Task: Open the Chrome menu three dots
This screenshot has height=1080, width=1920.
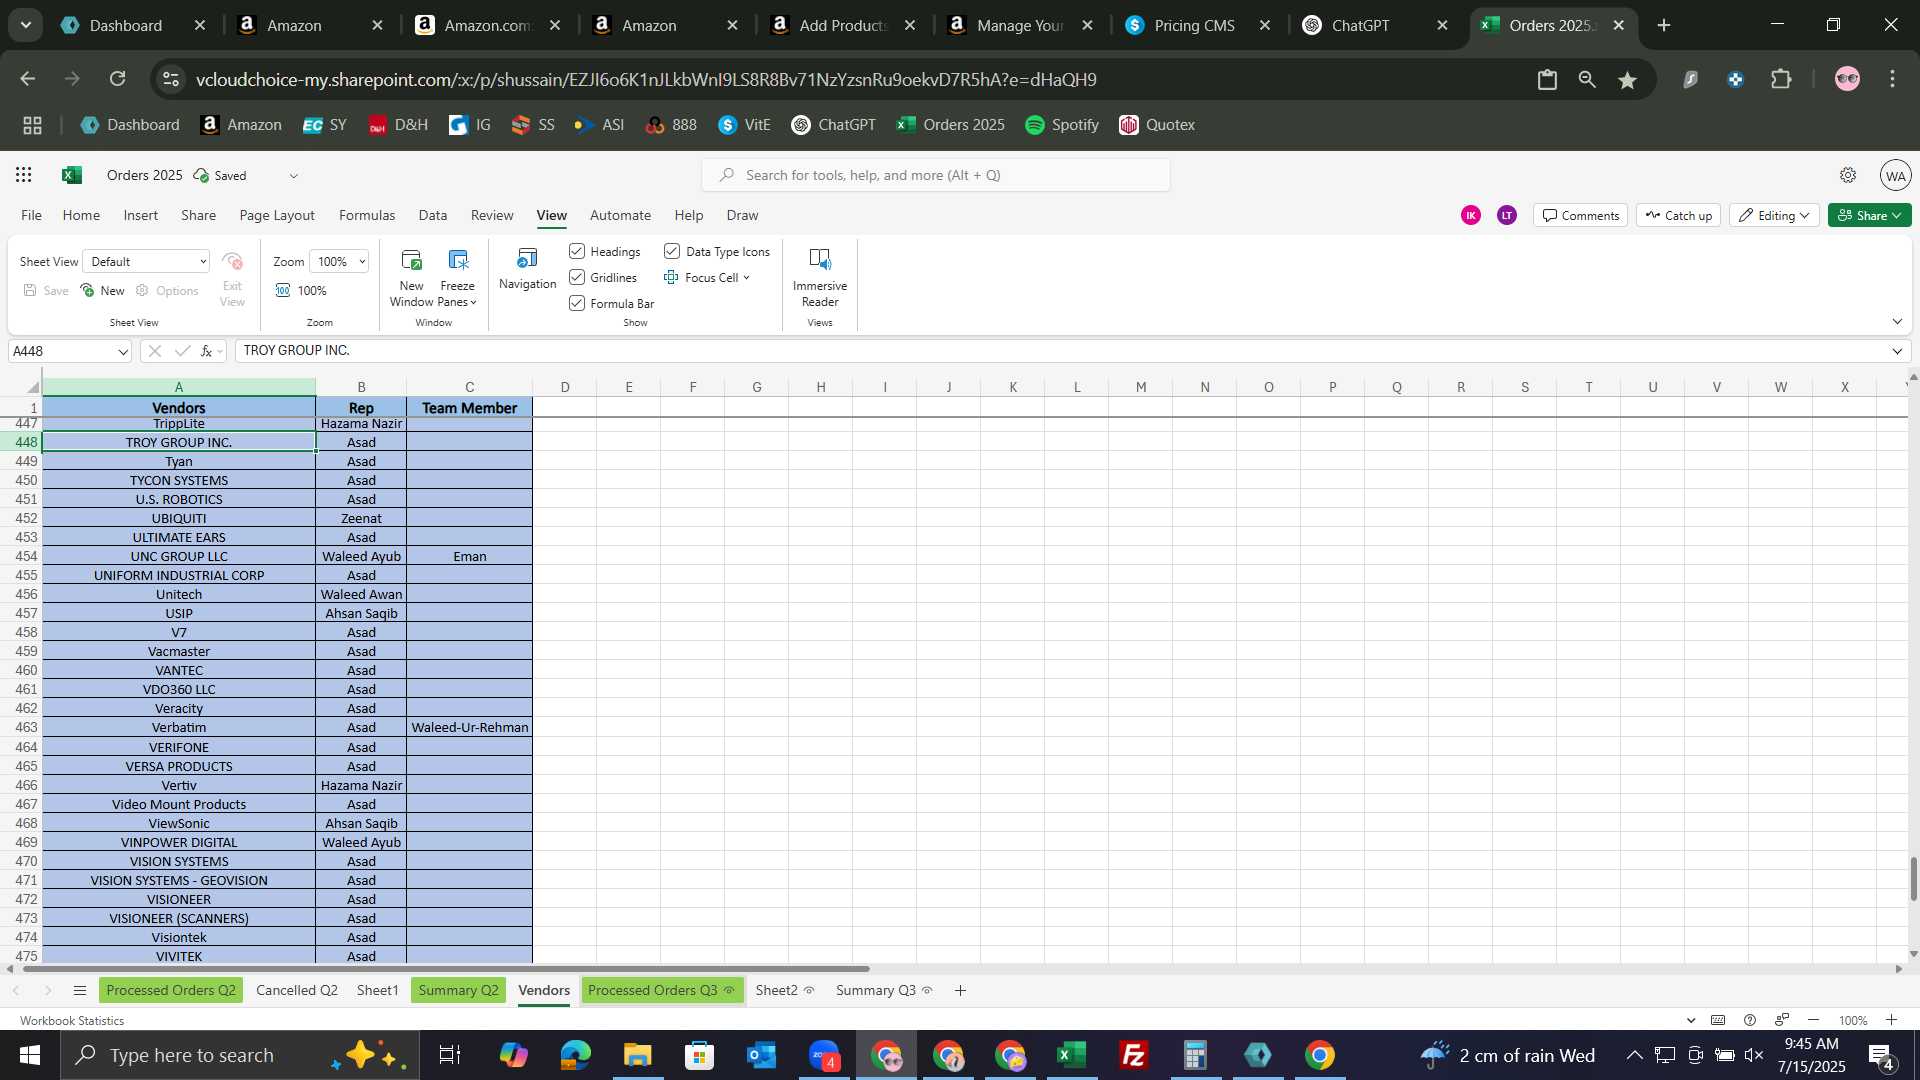Action: (x=1892, y=79)
